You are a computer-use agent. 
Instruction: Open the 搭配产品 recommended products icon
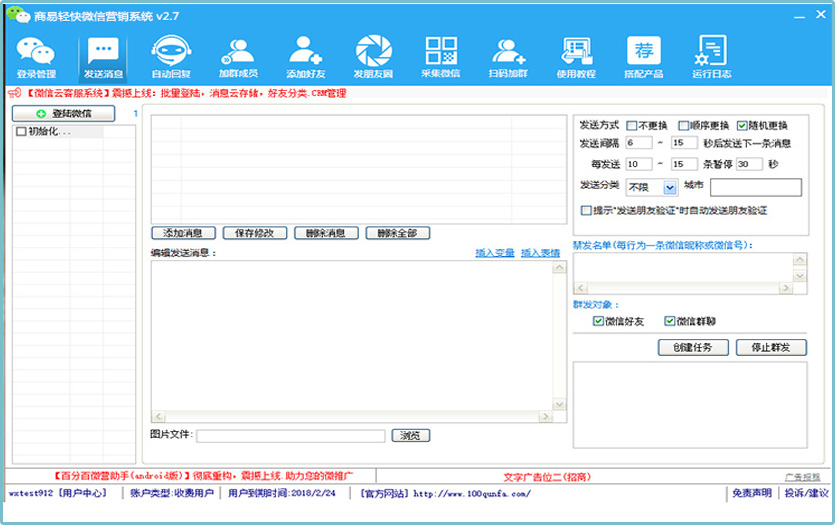[644, 58]
